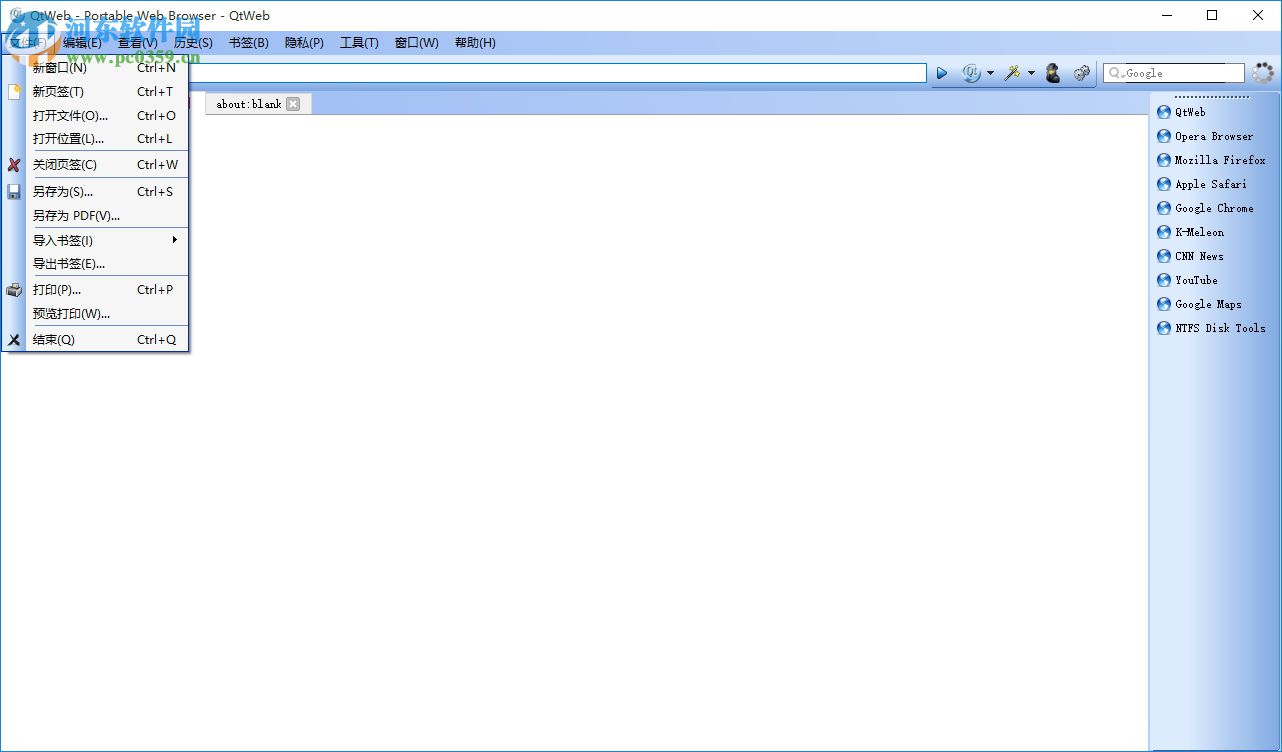This screenshot has height=752, width=1282.
Task: Click the magic wand toolbar icon
Action: point(1013,73)
